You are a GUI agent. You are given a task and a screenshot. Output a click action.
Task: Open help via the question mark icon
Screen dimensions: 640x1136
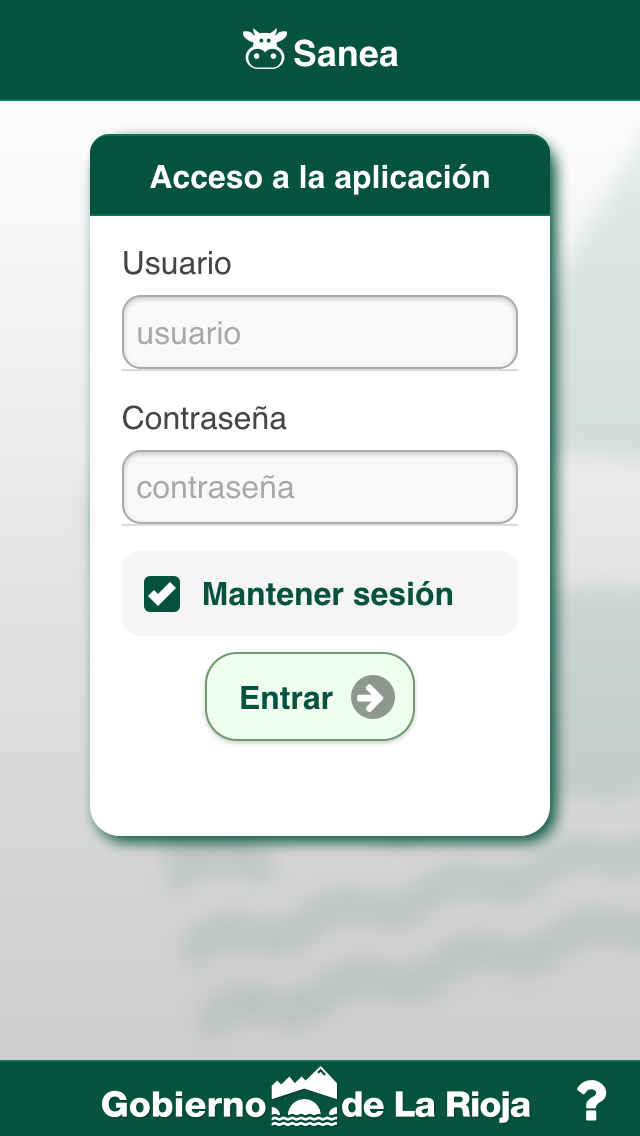[x=592, y=1101]
